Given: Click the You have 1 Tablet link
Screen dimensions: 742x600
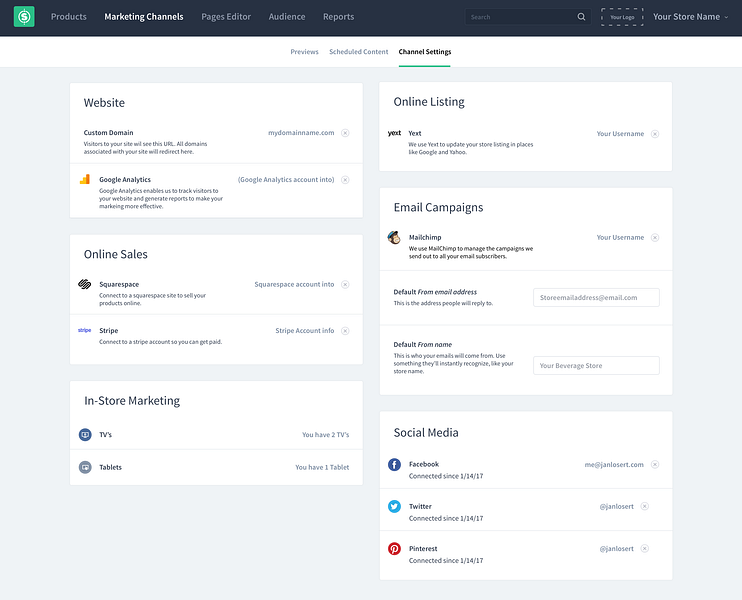Looking at the screenshot, I should 322,468.
